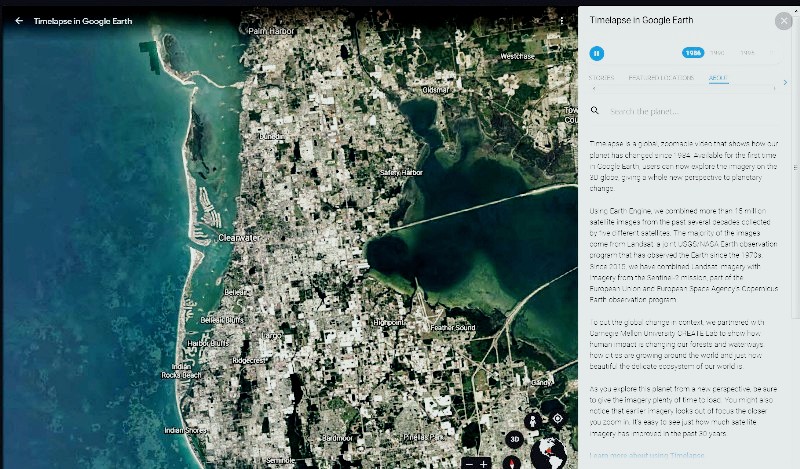Click the Ridgecrest map label

[249, 360]
